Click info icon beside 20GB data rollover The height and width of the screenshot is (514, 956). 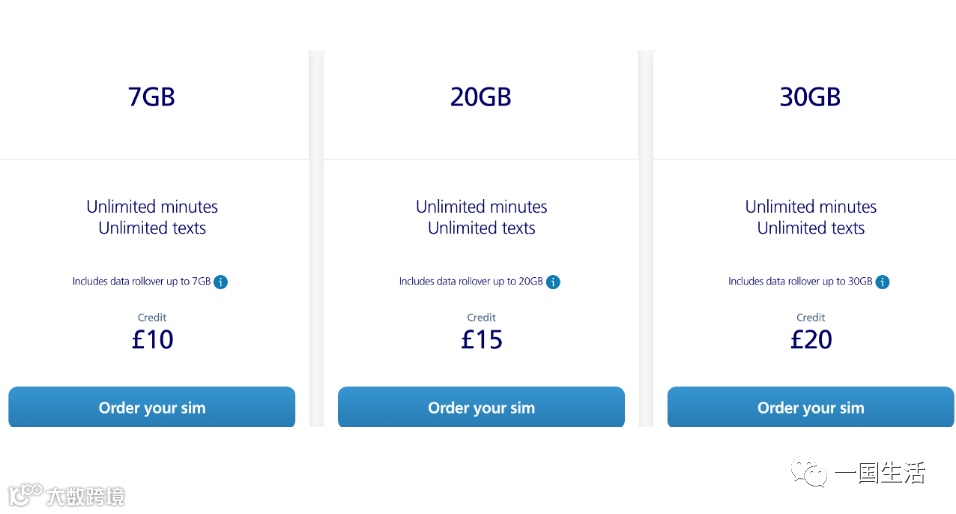point(553,282)
